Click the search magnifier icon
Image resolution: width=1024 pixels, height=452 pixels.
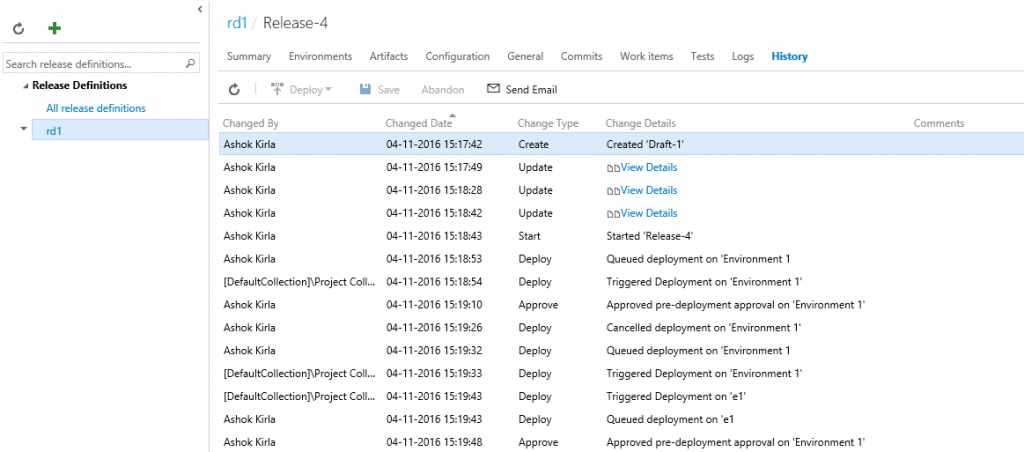(x=190, y=64)
